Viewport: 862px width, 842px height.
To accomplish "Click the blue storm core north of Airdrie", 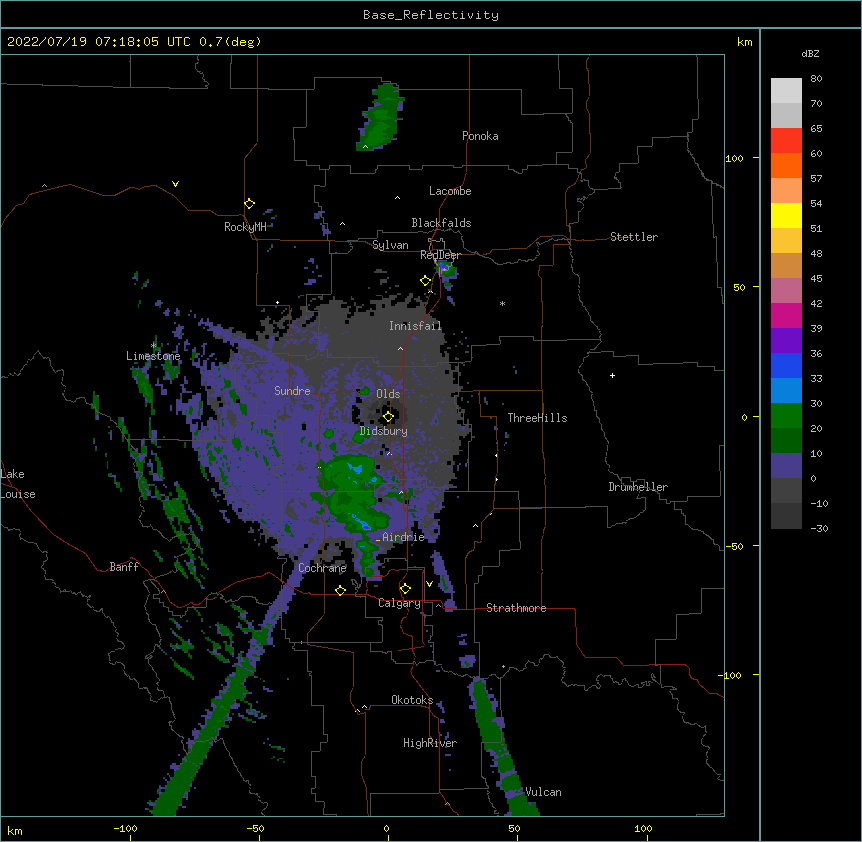I will coord(362,523).
